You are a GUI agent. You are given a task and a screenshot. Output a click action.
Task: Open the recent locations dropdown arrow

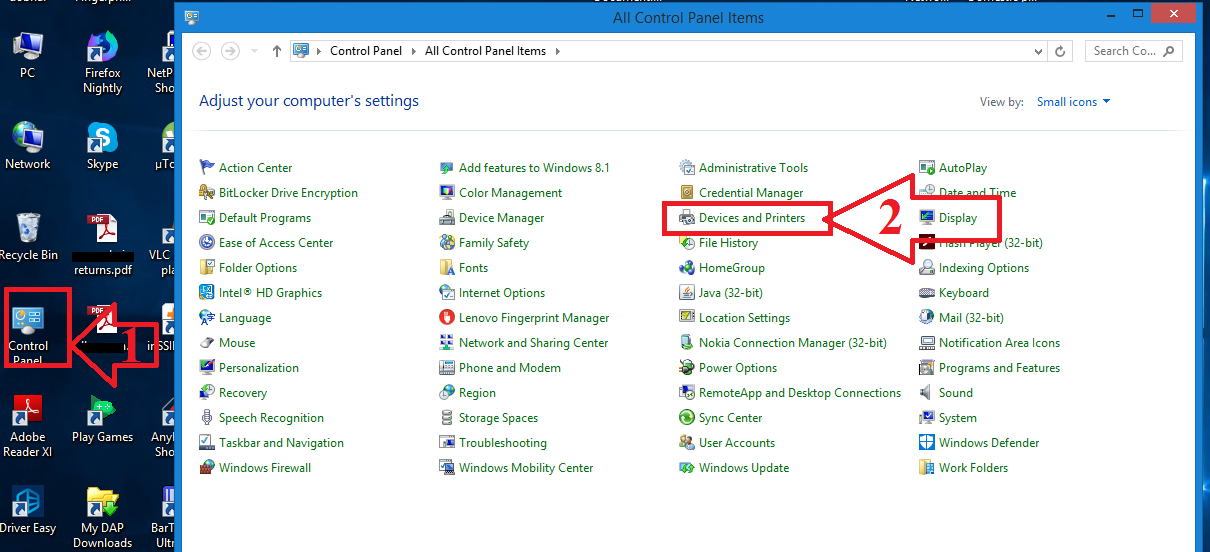coord(255,51)
